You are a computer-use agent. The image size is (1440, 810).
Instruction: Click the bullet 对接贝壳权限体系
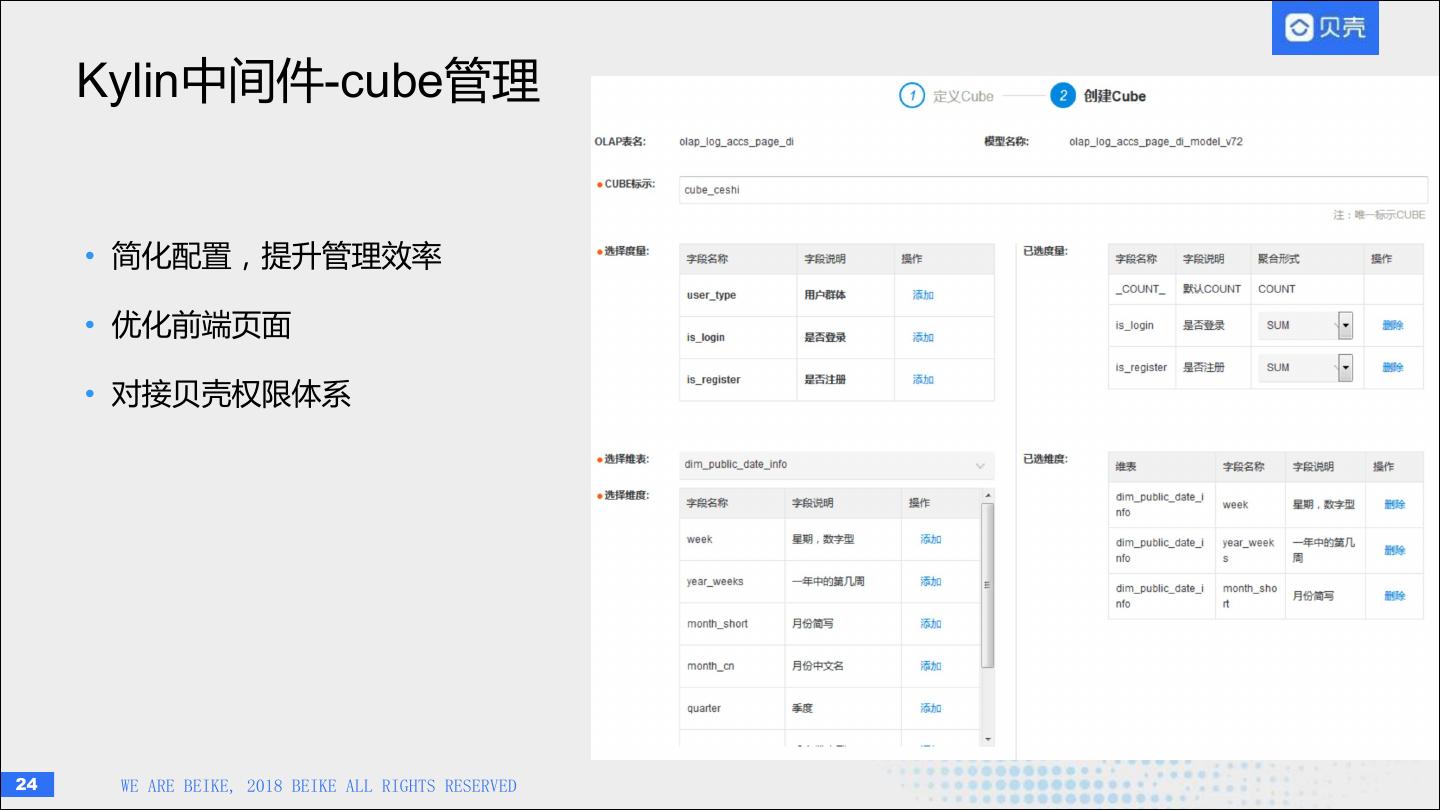pyautogui.click(x=231, y=394)
